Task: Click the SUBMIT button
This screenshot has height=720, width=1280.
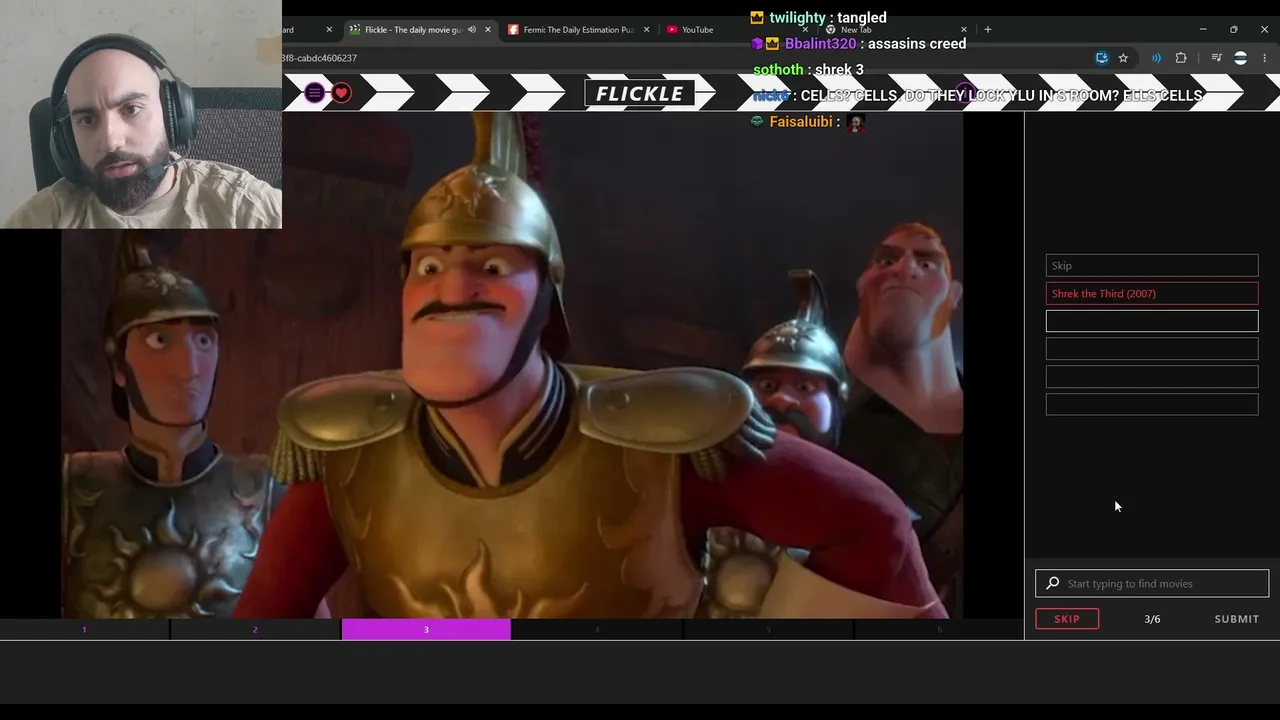Action: click(1237, 619)
